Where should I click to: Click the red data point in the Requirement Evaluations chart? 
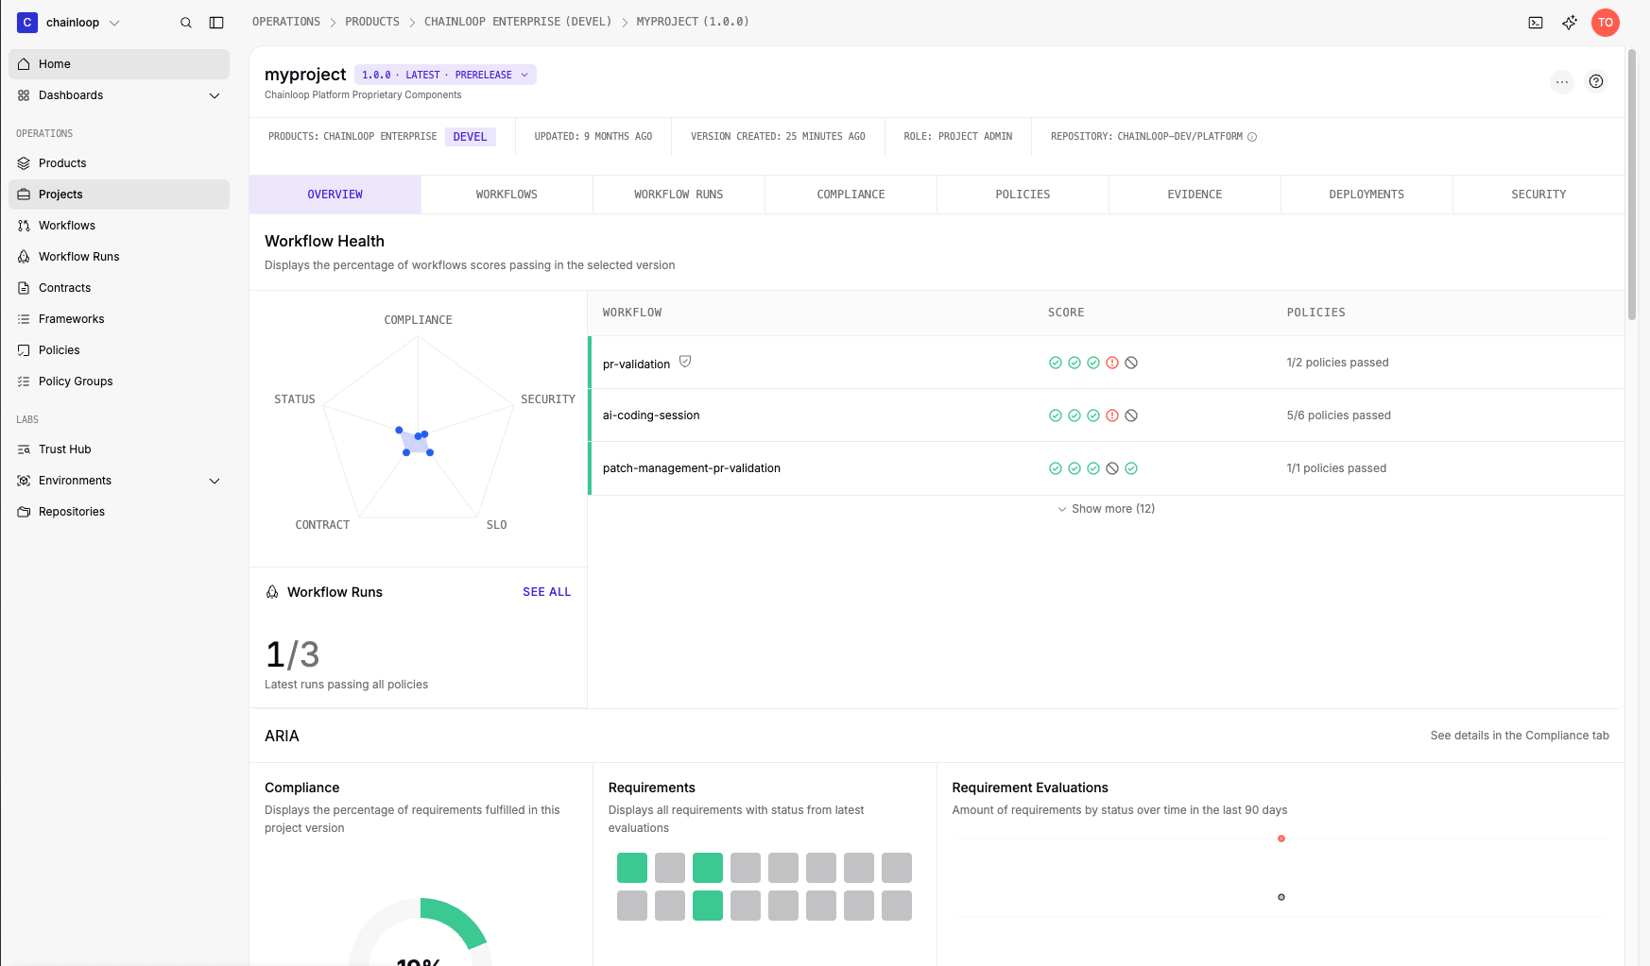pyautogui.click(x=1281, y=839)
